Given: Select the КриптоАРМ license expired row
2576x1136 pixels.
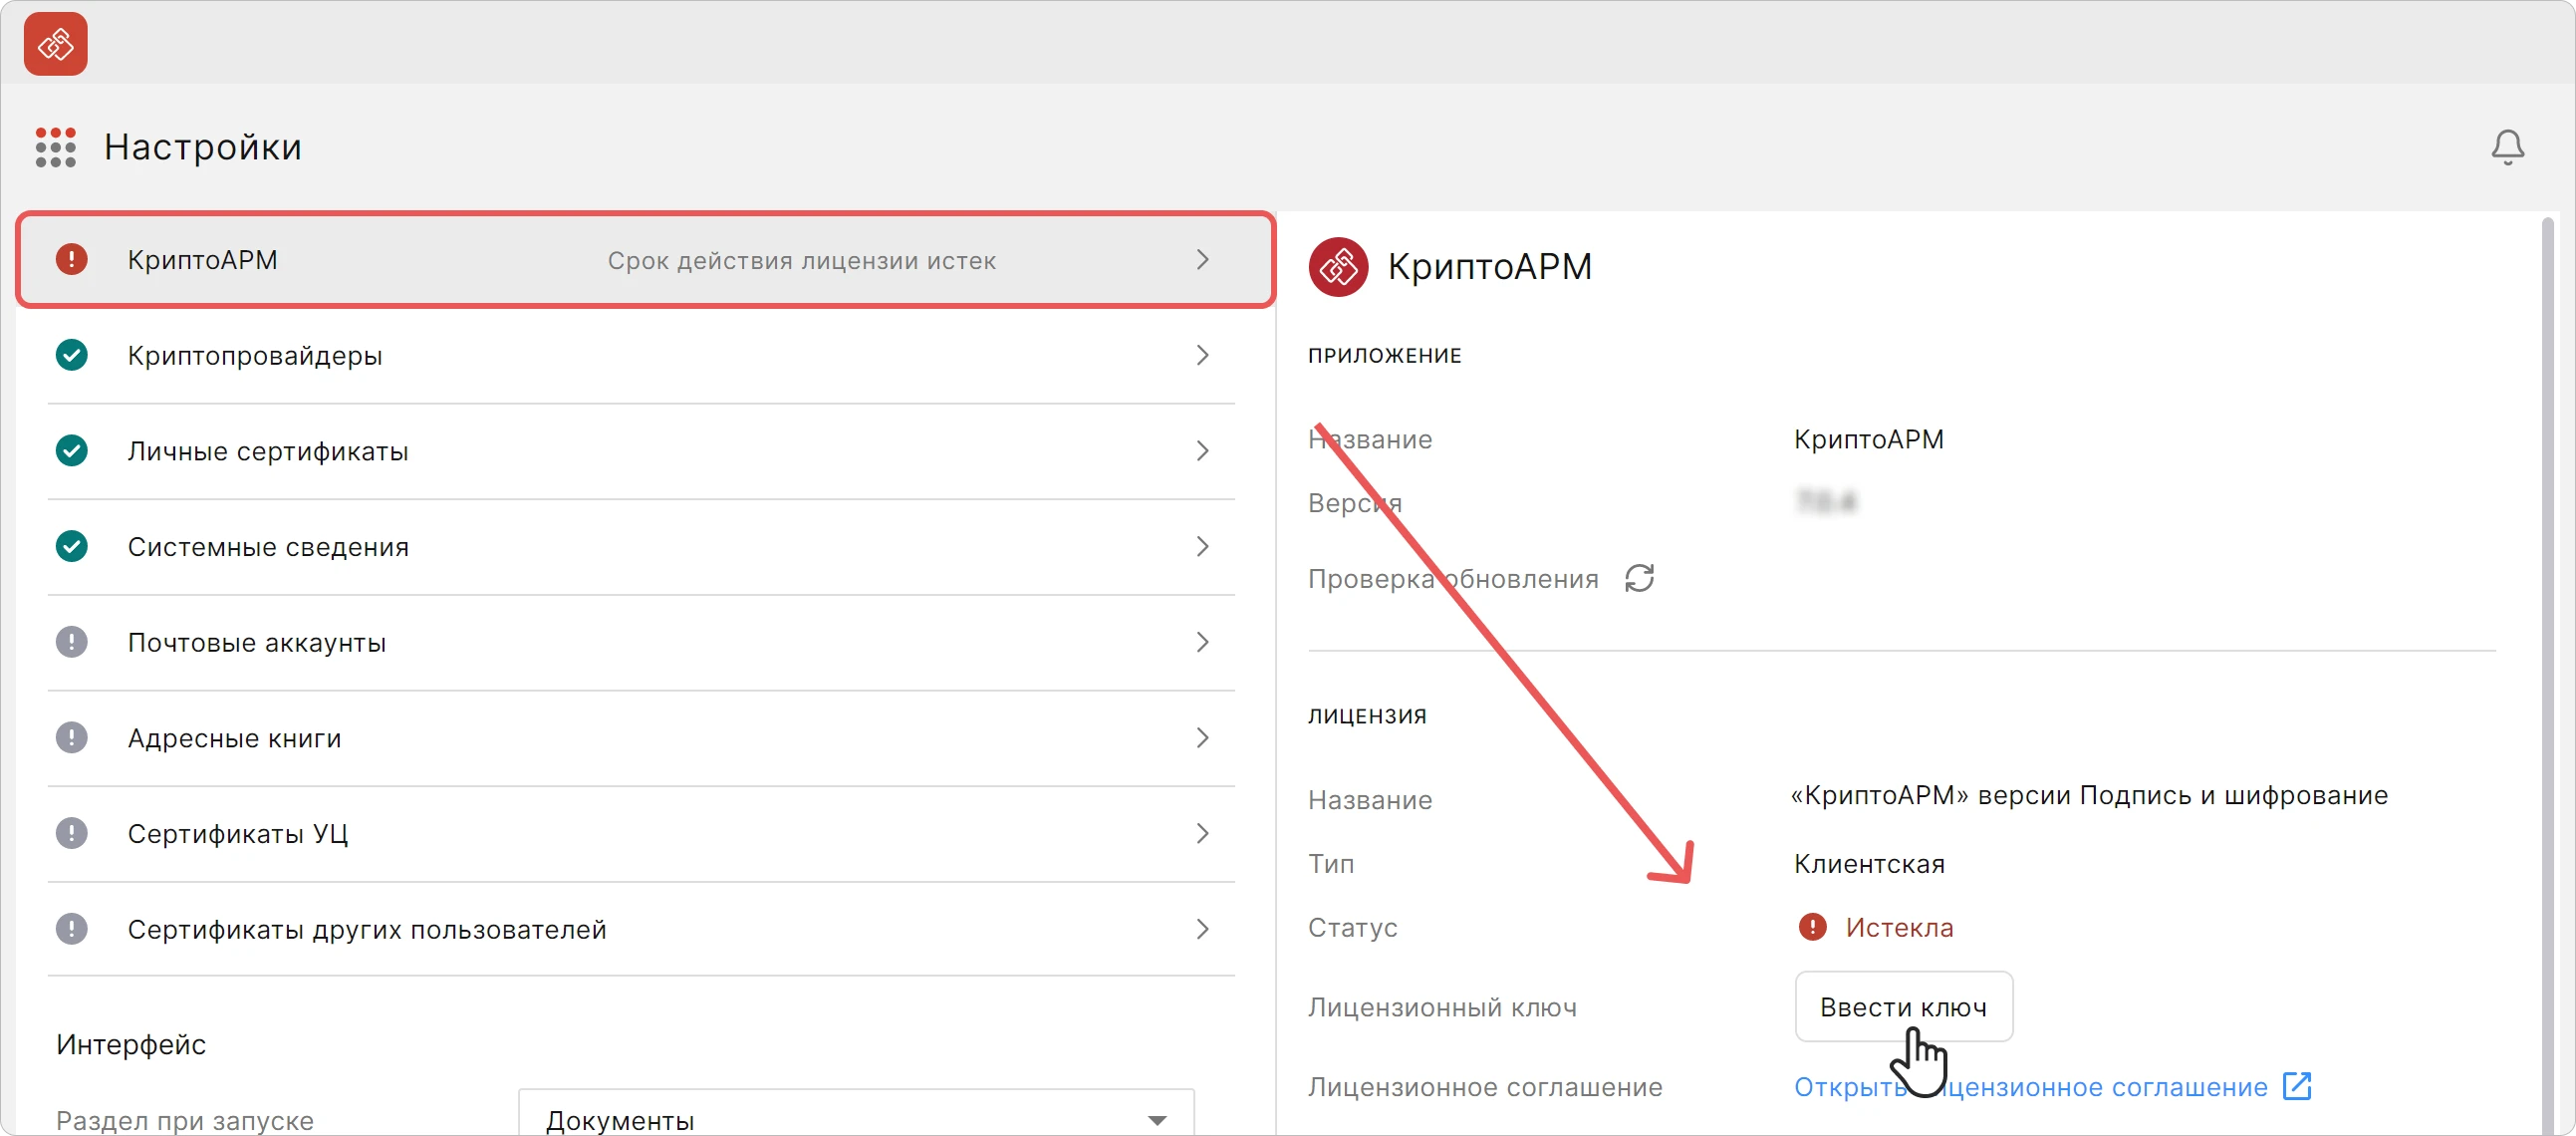Looking at the screenshot, I should coord(645,260).
